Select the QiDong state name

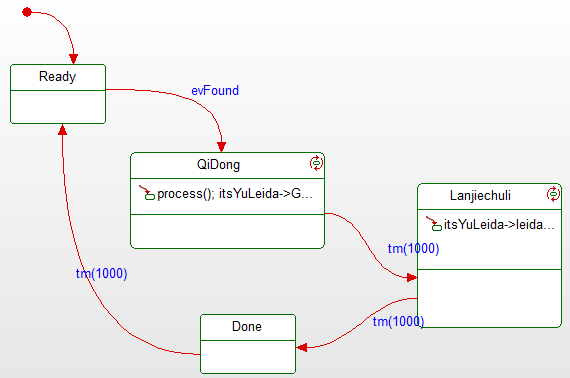coord(218,165)
